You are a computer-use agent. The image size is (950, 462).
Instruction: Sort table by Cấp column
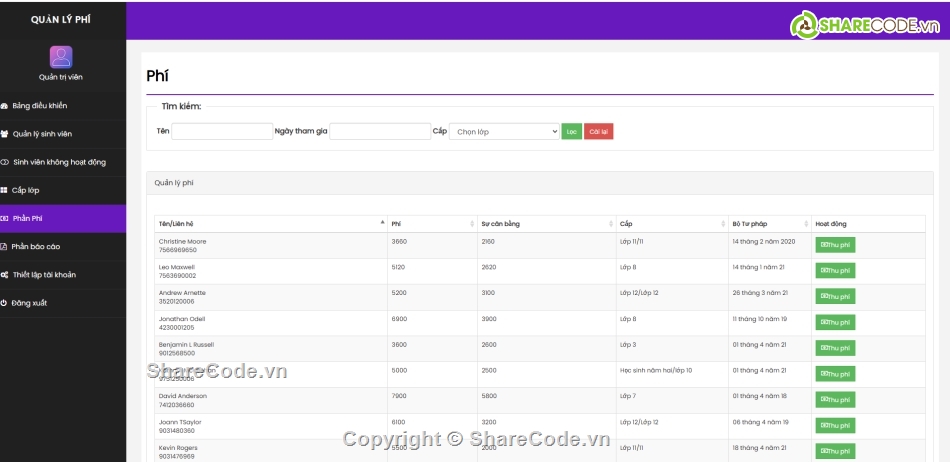(x=672, y=223)
